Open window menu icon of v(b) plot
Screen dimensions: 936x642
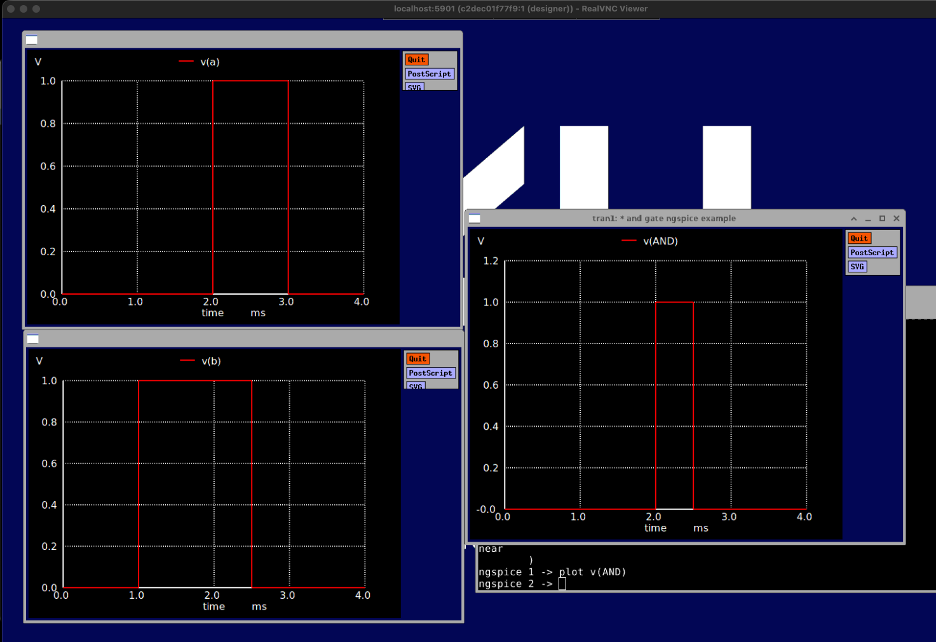click(x=32, y=339)
